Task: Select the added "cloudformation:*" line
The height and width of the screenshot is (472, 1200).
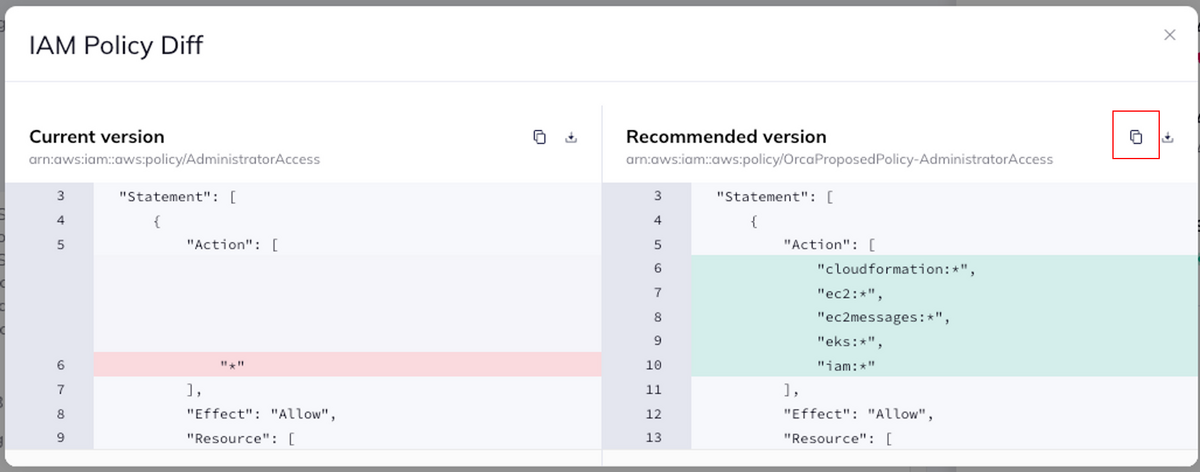Action: pyautogui.click(x=895, y=269)
